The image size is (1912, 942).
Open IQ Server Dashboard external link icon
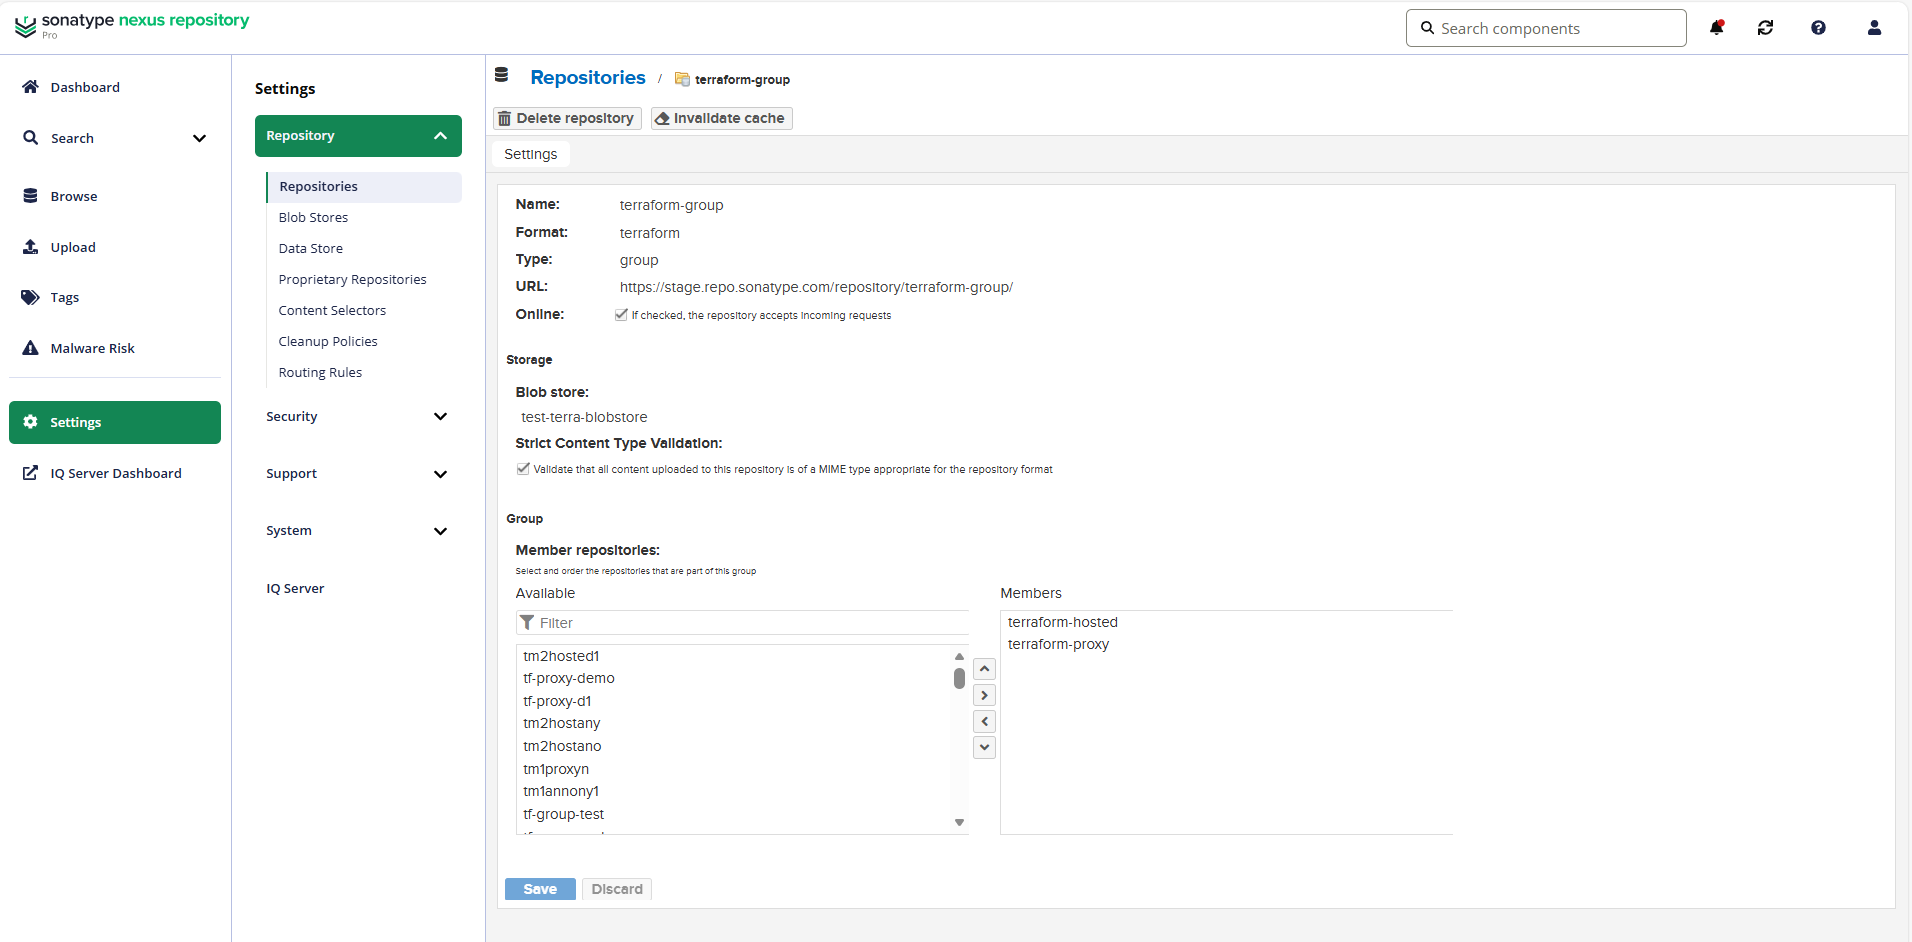tap(31, 473)
